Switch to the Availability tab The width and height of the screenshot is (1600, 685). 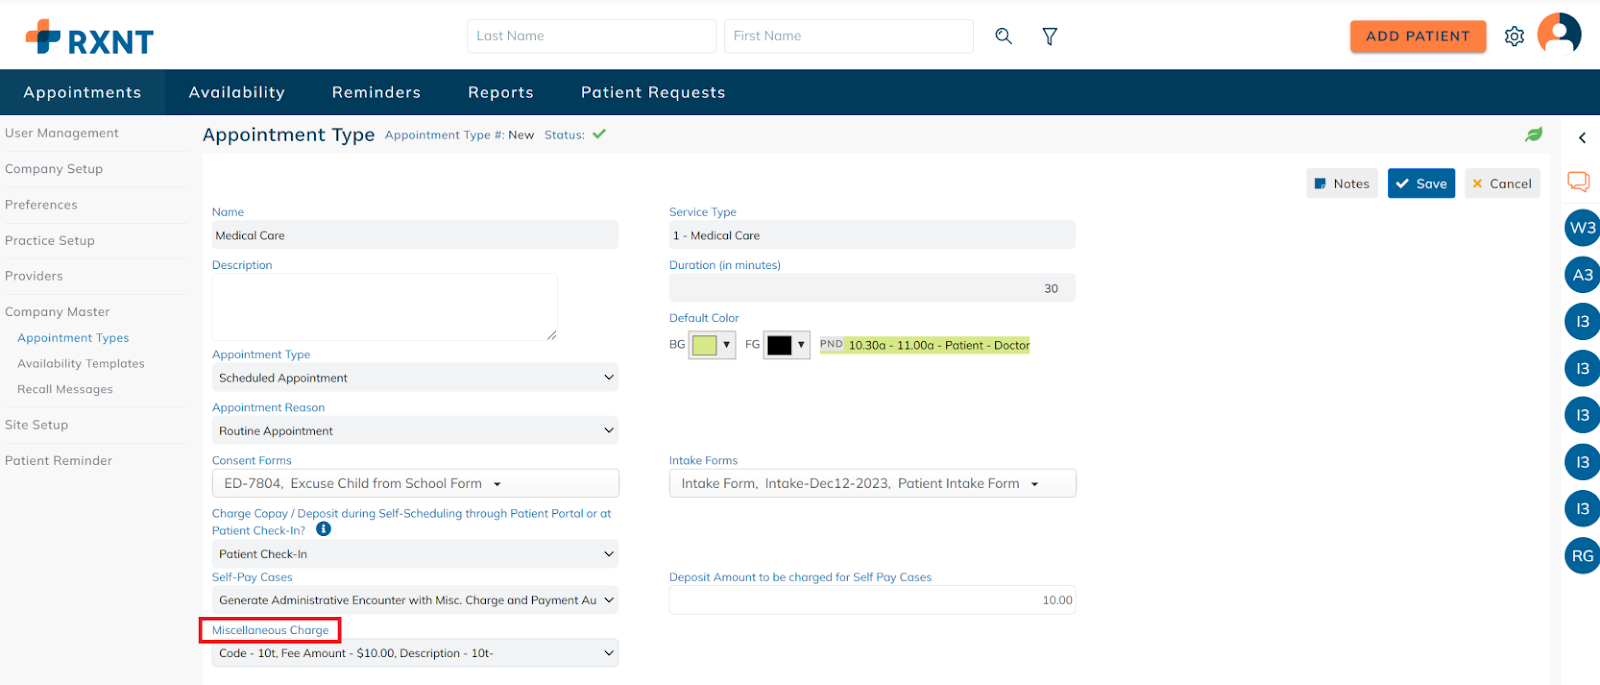(236, 92)
